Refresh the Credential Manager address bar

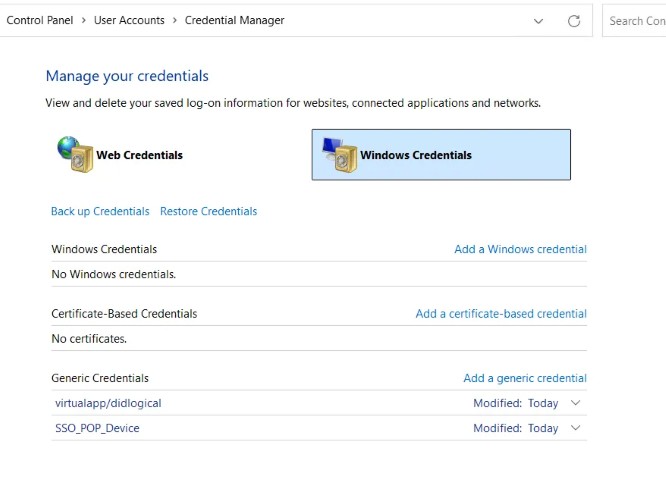(574, 21)
